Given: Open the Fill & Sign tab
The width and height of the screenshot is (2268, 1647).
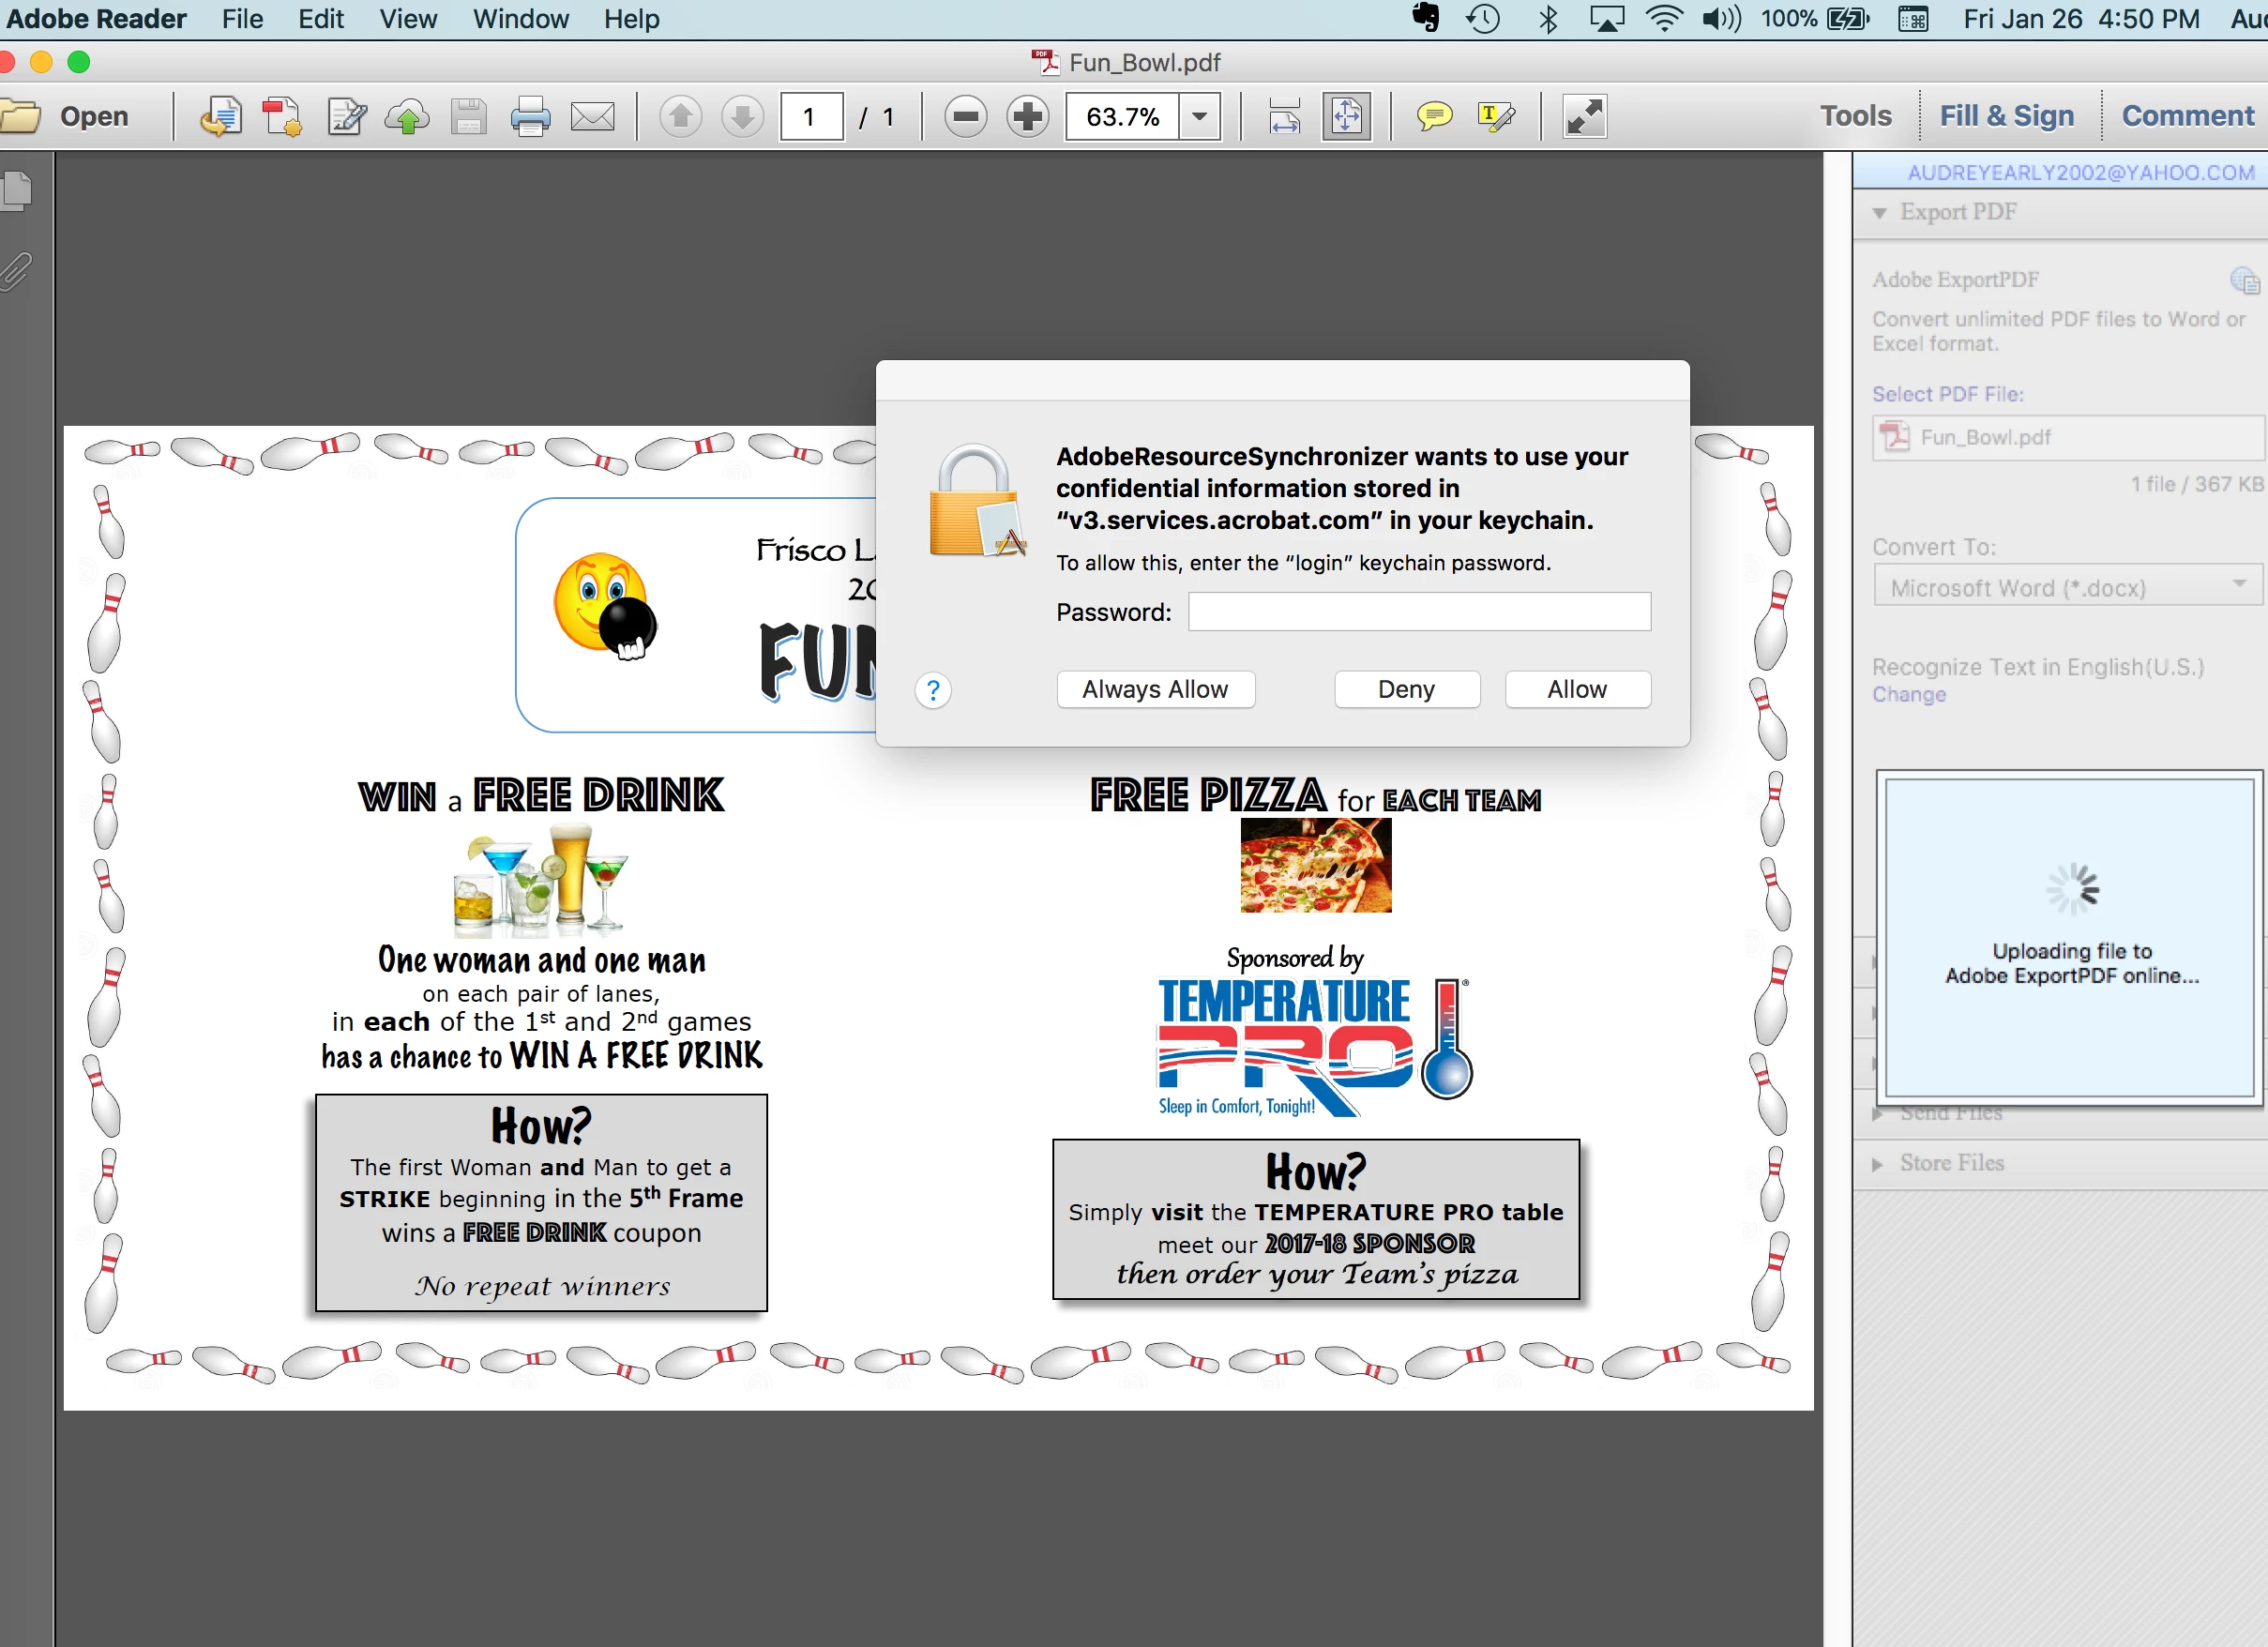Looking at the screenshot, I should coord(2006,116).
